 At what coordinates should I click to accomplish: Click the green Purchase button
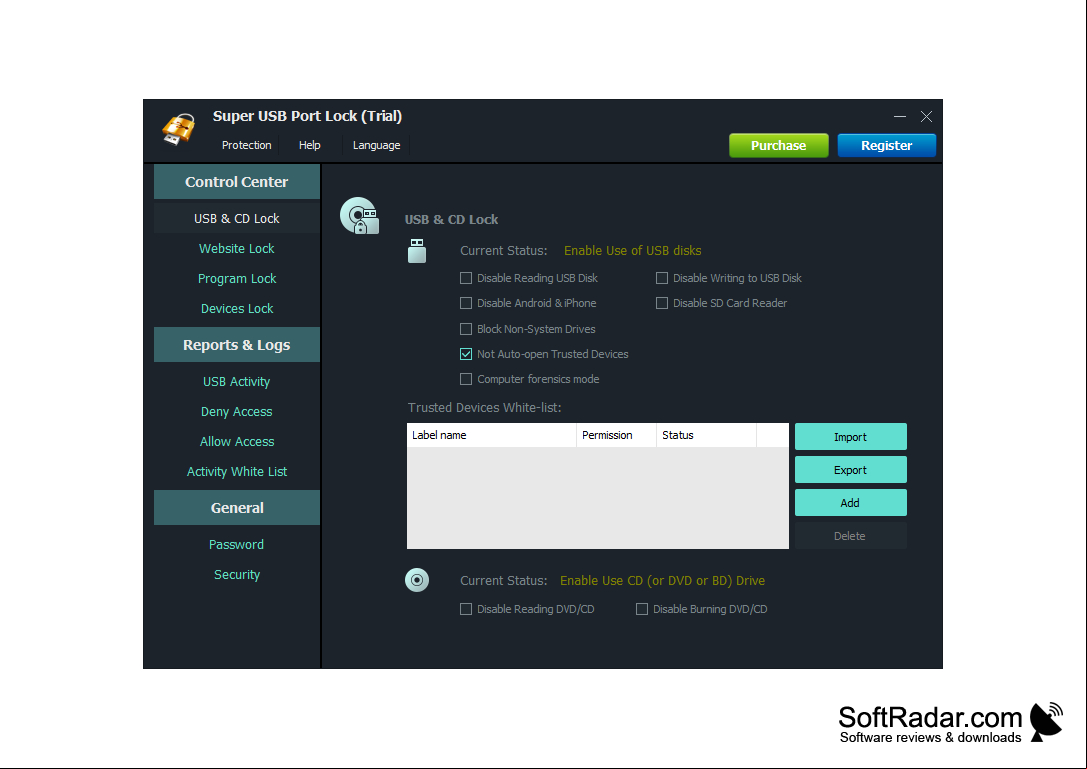coord(779,146)
